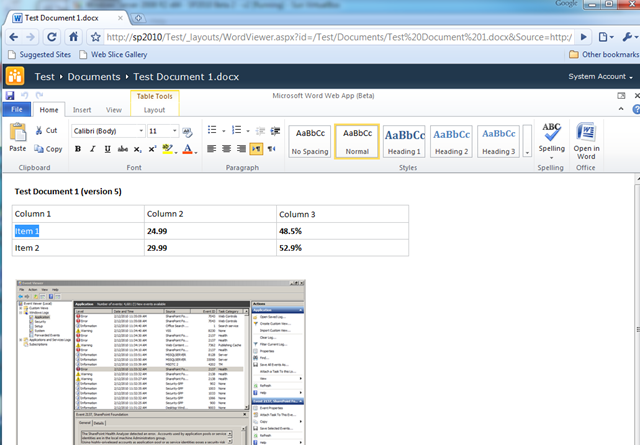Go back in the browser
Image resolution: width=640 pixels, height=445 pixels.
coord(13,37)
